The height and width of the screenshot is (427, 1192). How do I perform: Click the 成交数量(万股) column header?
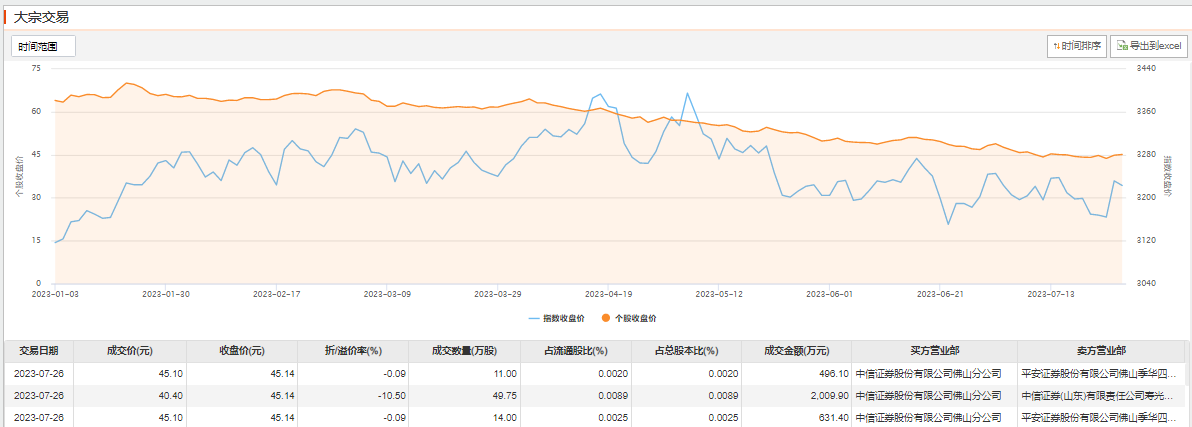(463, 351)
